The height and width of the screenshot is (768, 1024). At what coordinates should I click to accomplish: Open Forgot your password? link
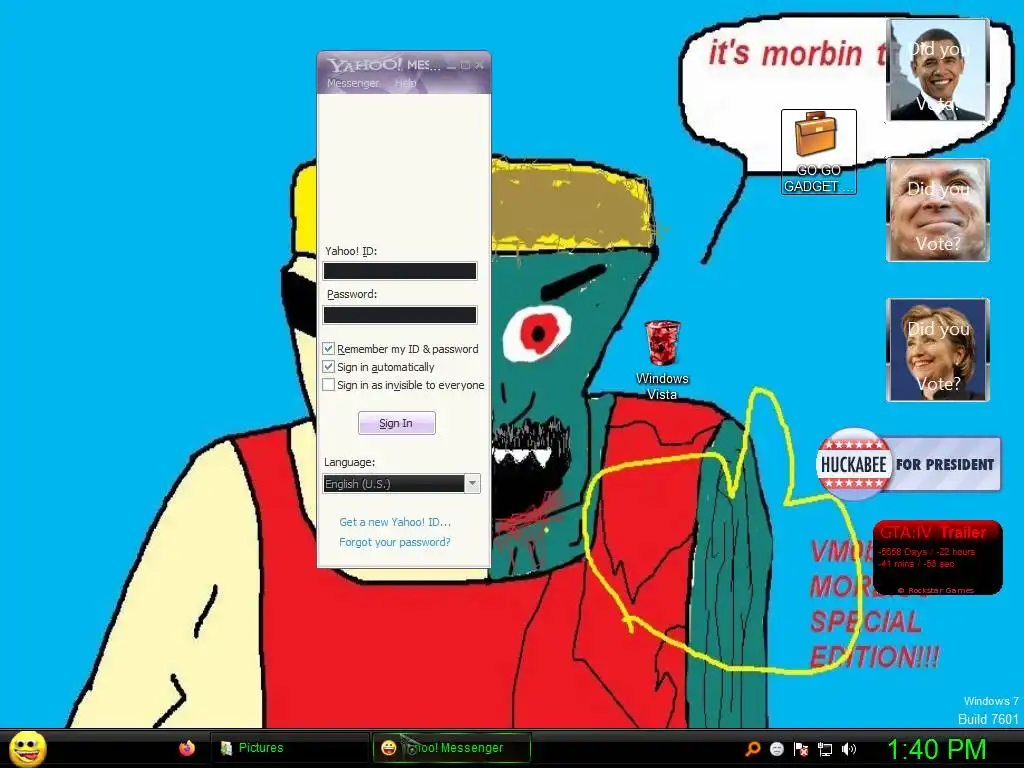[x=394, y=542]
